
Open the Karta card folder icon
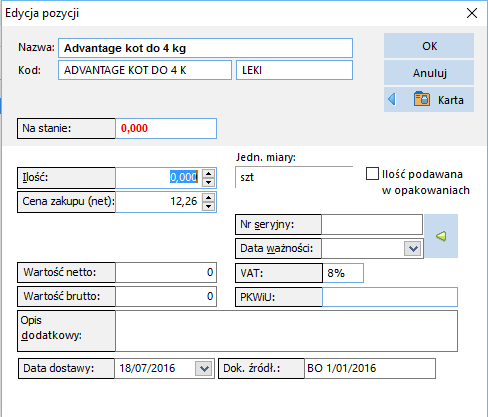(x=421, y=99)
